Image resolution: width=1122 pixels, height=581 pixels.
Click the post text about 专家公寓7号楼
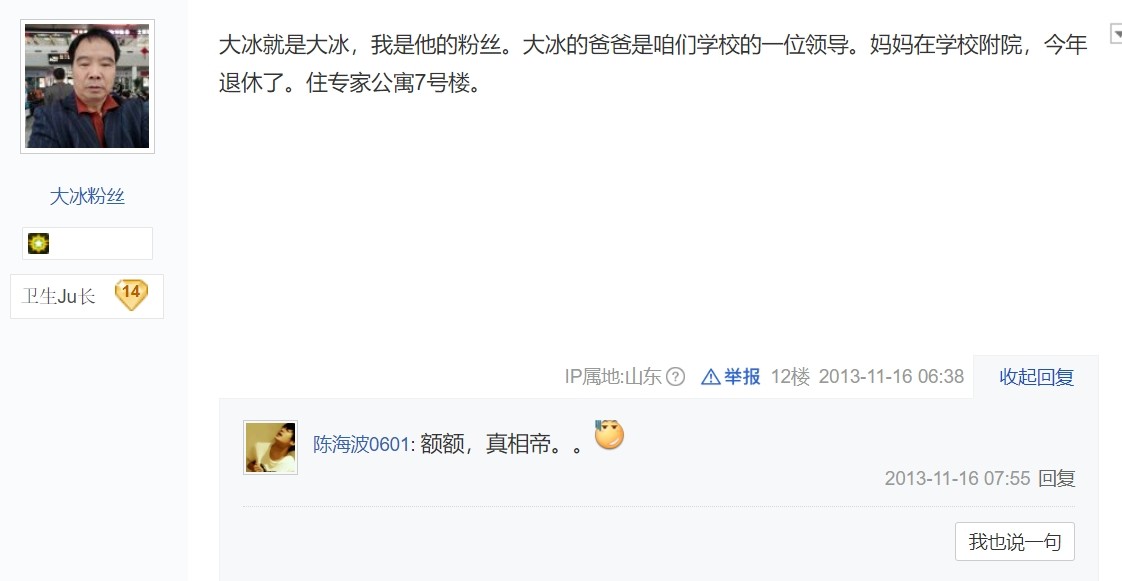pyautogui.click(x=653, y=64)
